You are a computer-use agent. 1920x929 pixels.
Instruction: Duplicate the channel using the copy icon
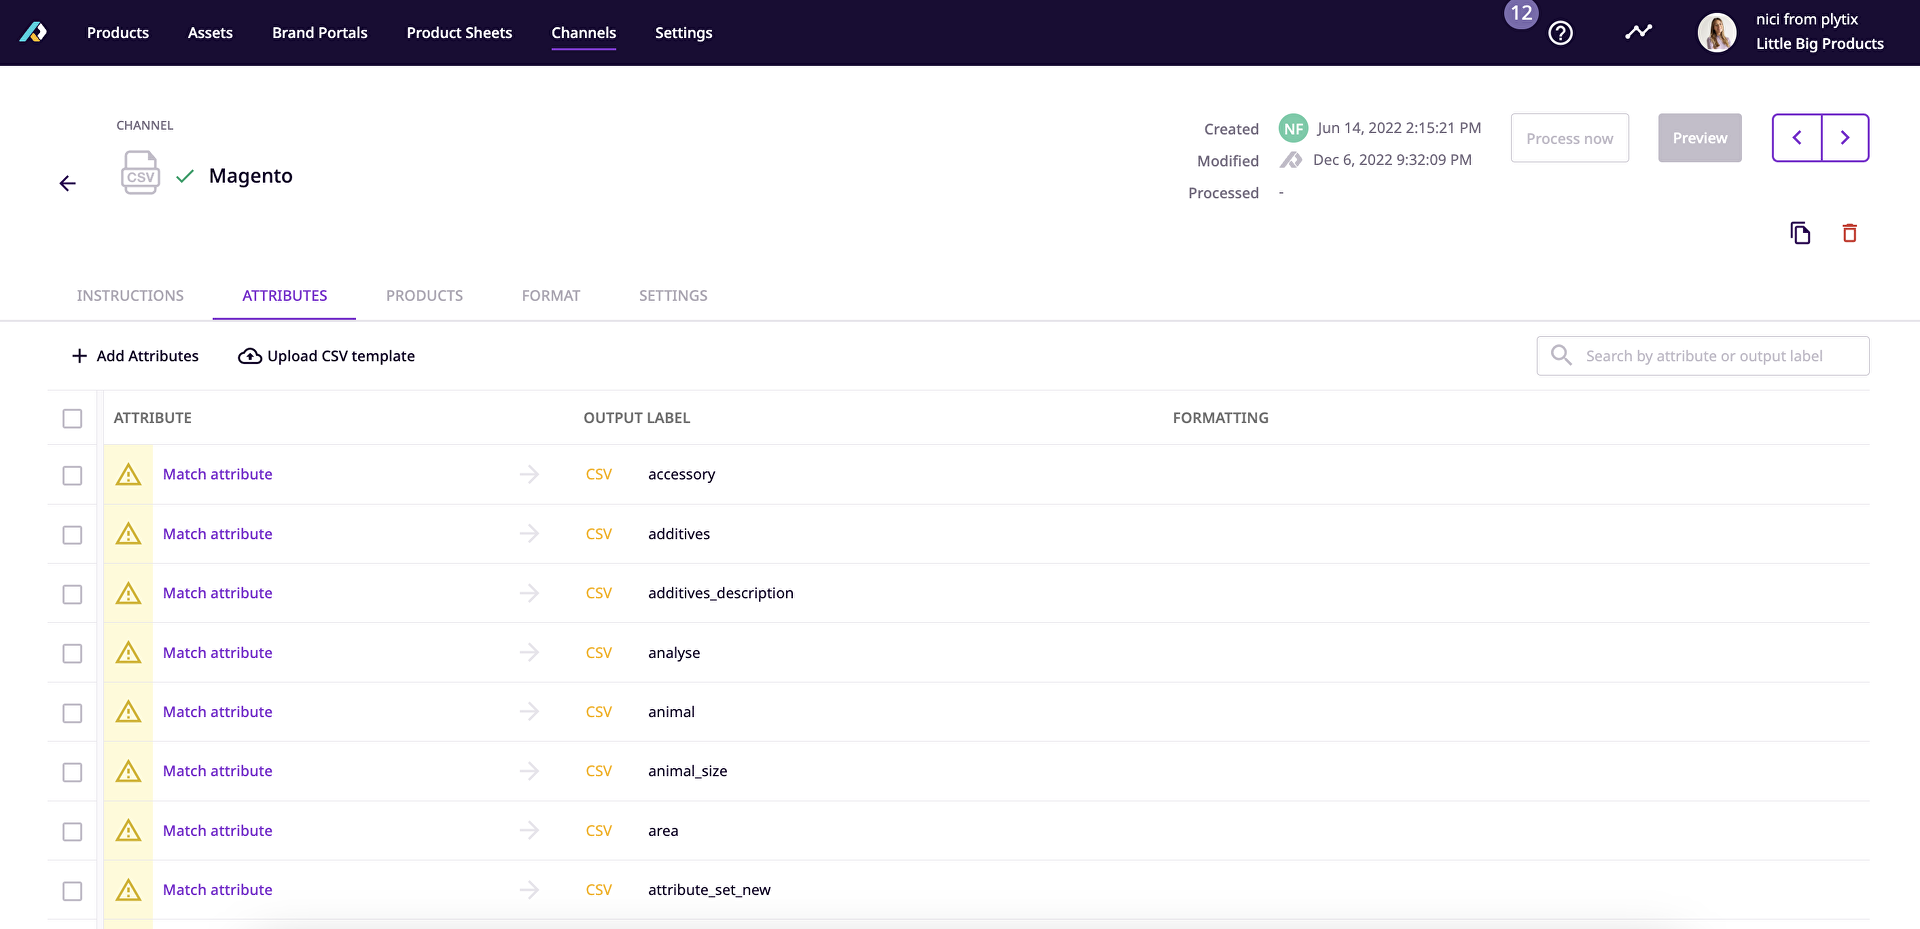click(1800, 232)
